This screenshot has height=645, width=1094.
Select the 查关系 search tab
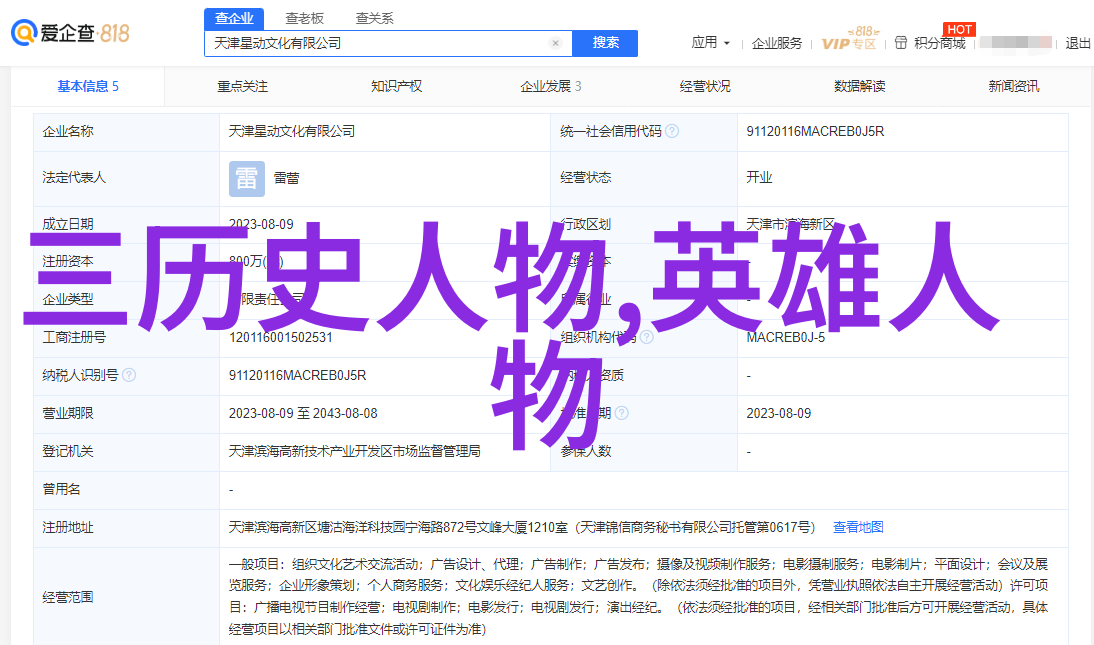tap(375, 19)
